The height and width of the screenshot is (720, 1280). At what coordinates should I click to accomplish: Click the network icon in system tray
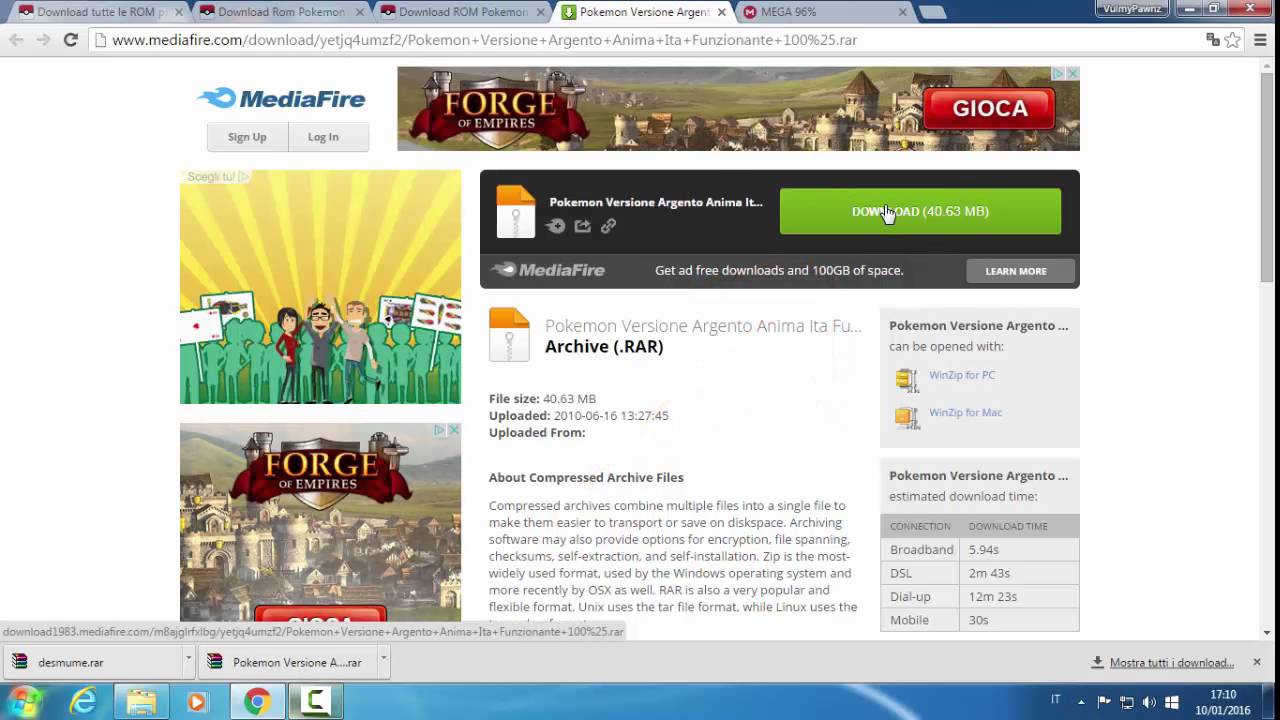coord(1127,702)
